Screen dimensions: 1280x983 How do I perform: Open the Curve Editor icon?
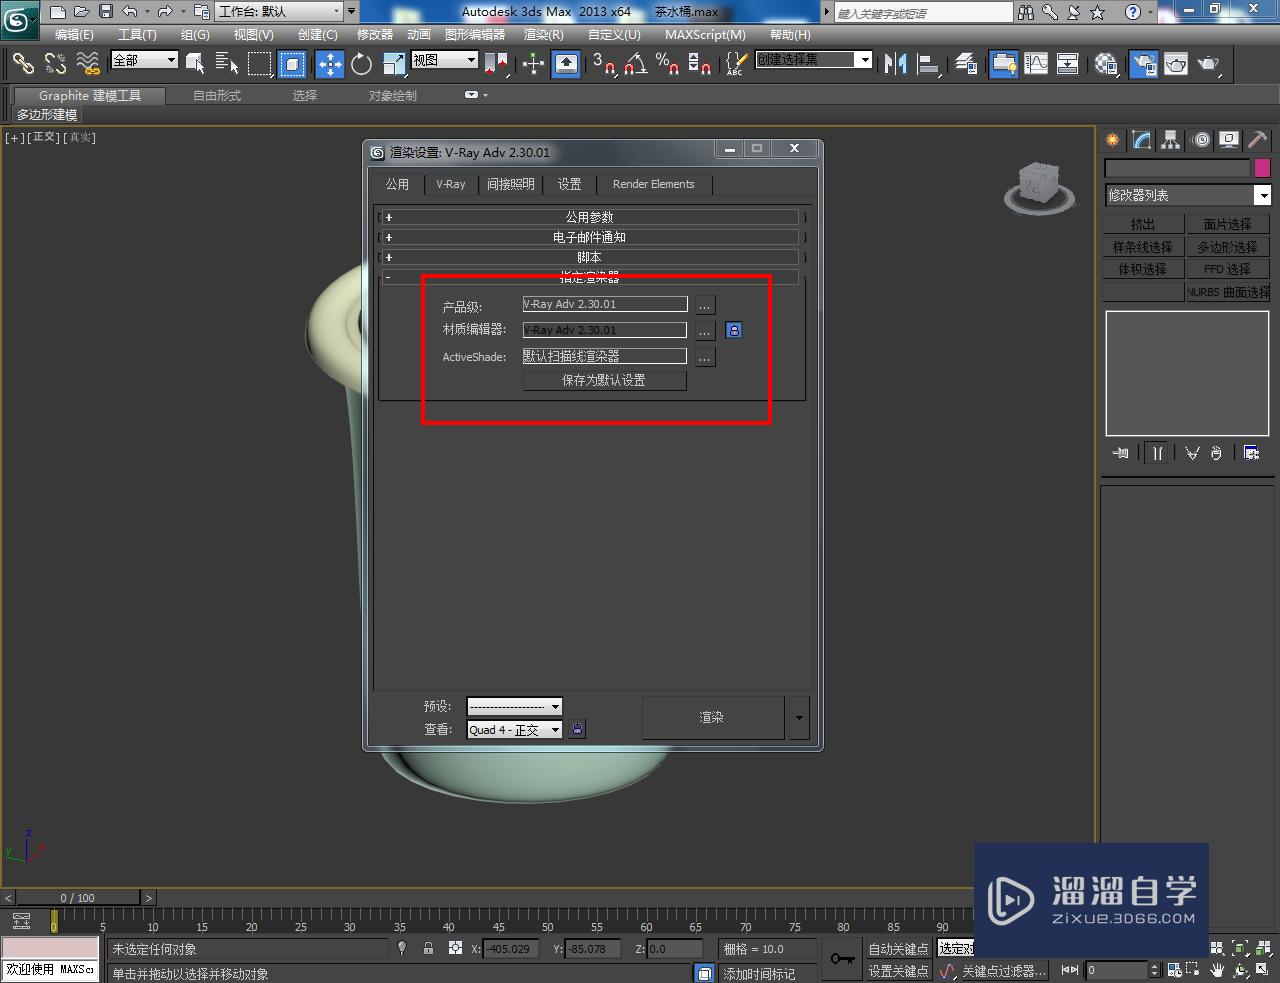pos(1036,64)
